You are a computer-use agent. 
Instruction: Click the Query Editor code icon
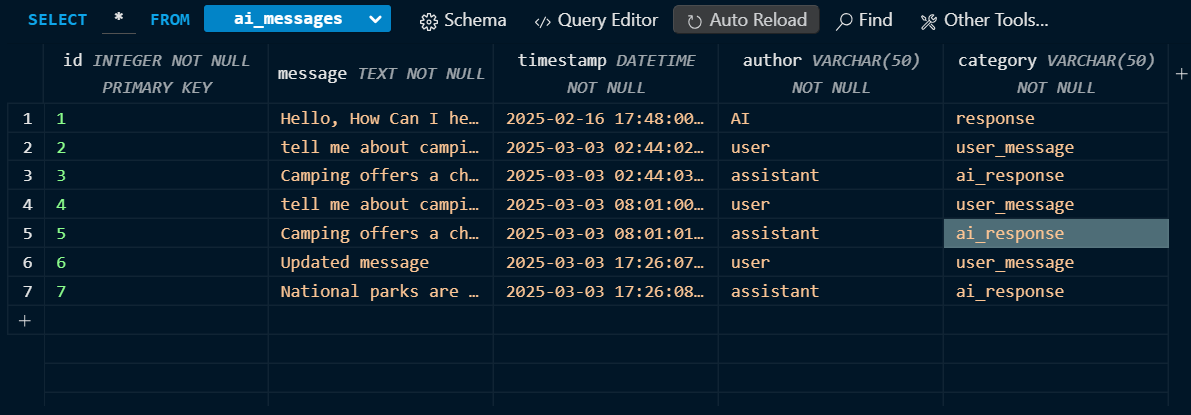pyautogui.click(x=543, y=21)
